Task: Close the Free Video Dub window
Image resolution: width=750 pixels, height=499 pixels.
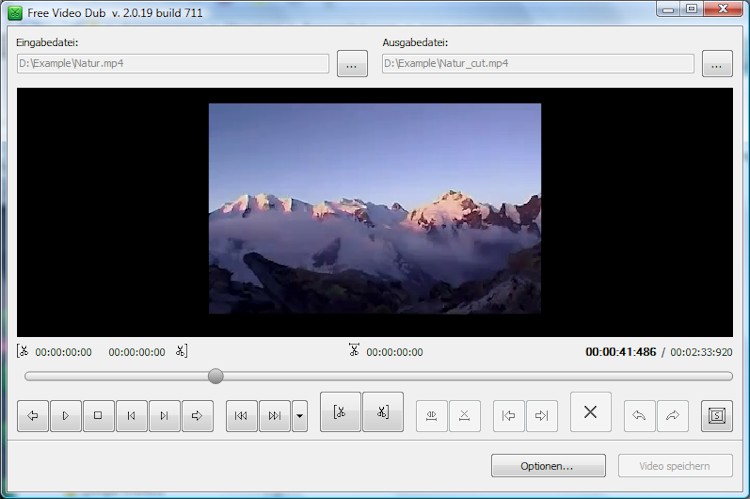Action: click(723, 9)
